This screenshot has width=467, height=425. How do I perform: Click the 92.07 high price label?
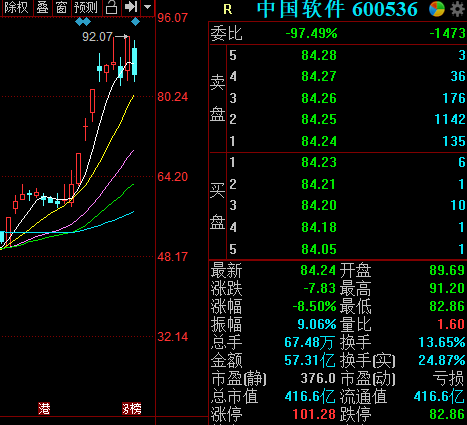pos(97,37)
